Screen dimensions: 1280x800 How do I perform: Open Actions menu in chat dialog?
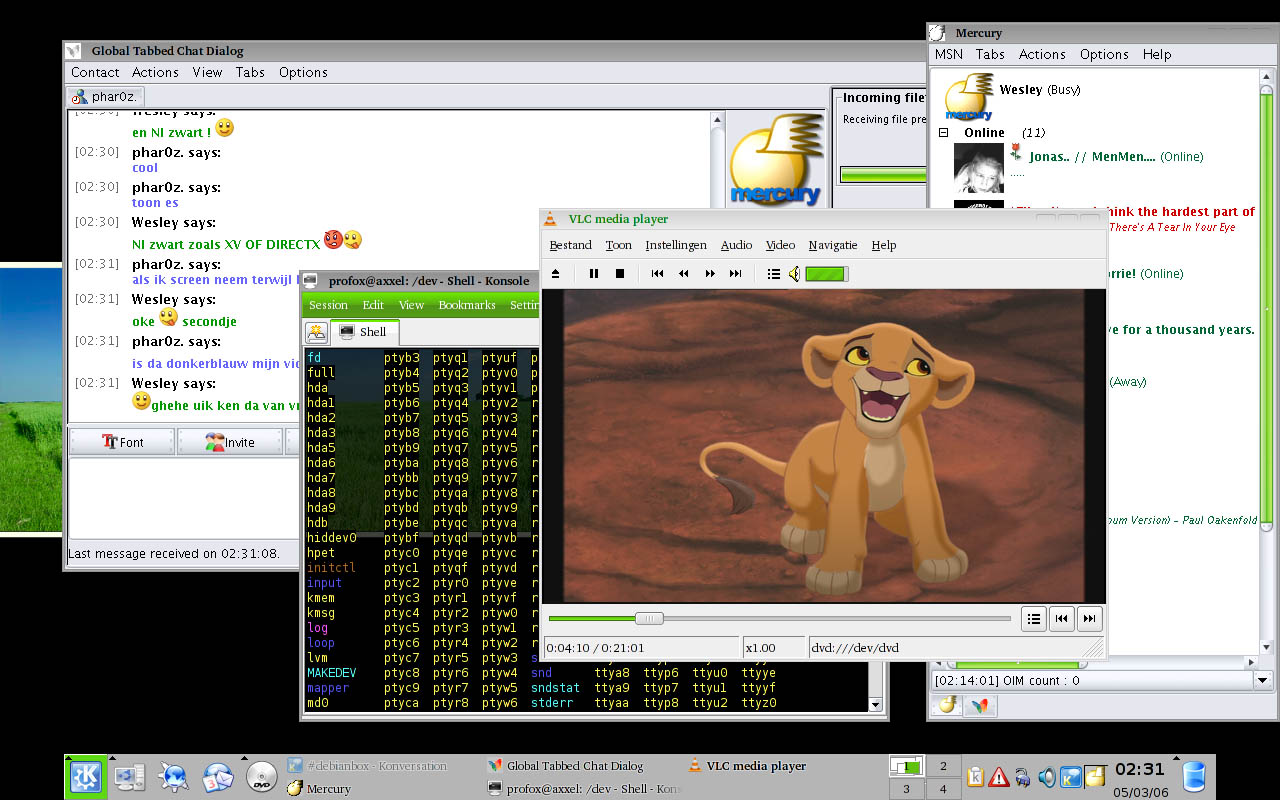click(x=155, y=72)
